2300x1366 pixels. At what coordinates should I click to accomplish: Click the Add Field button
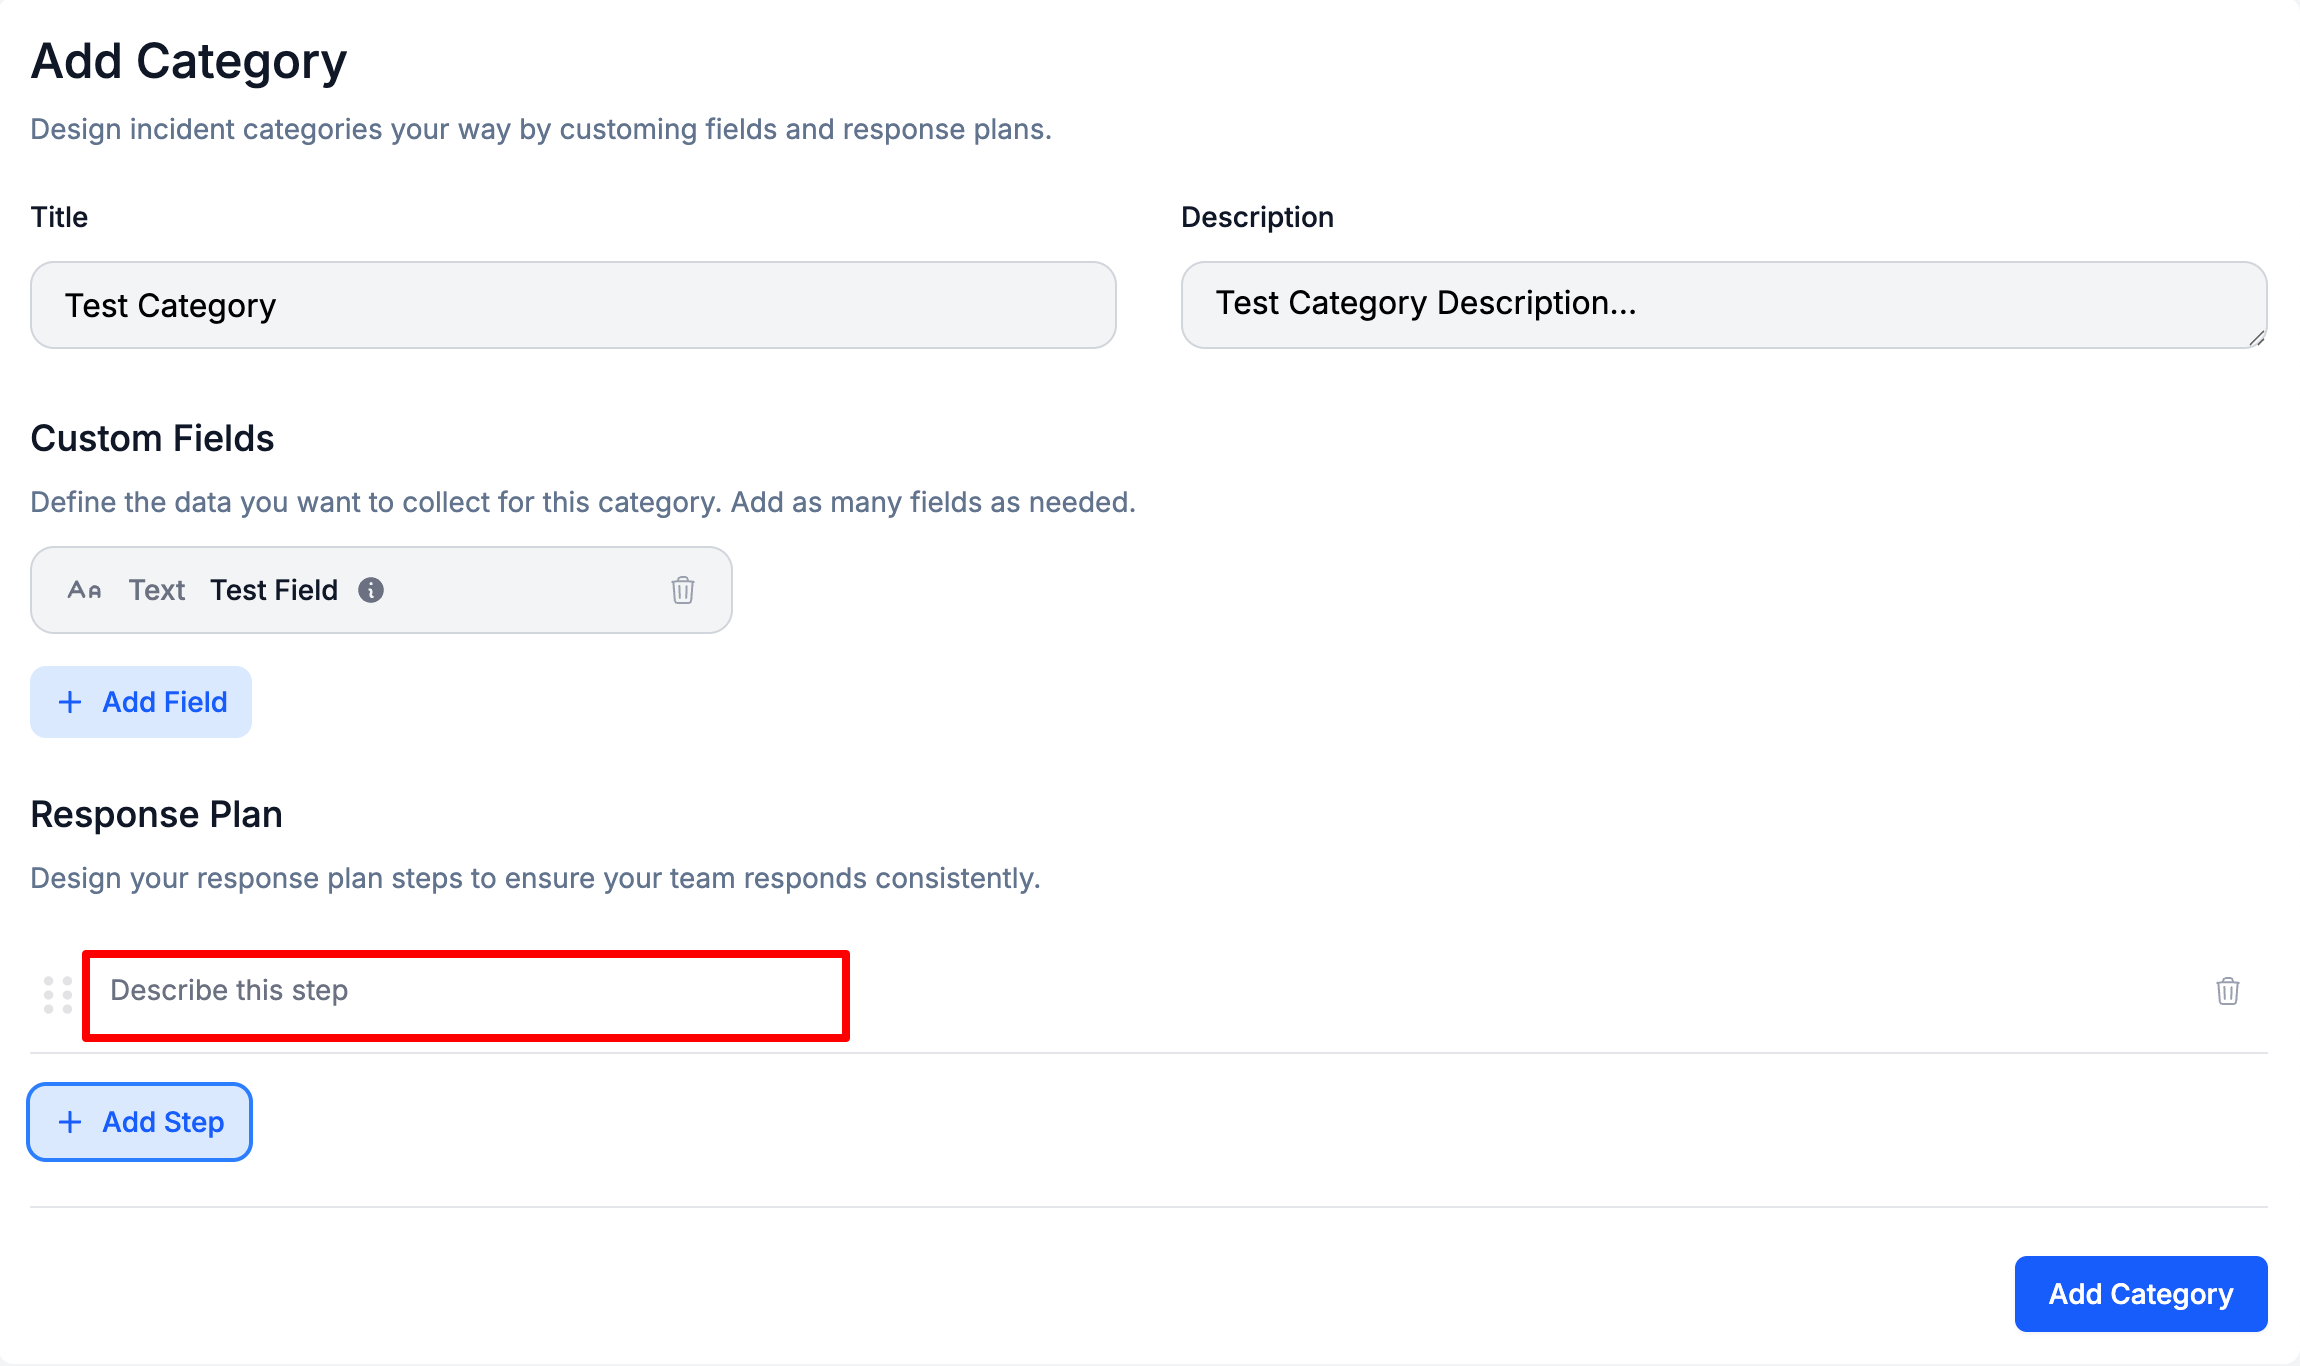(x=141, y=702)
